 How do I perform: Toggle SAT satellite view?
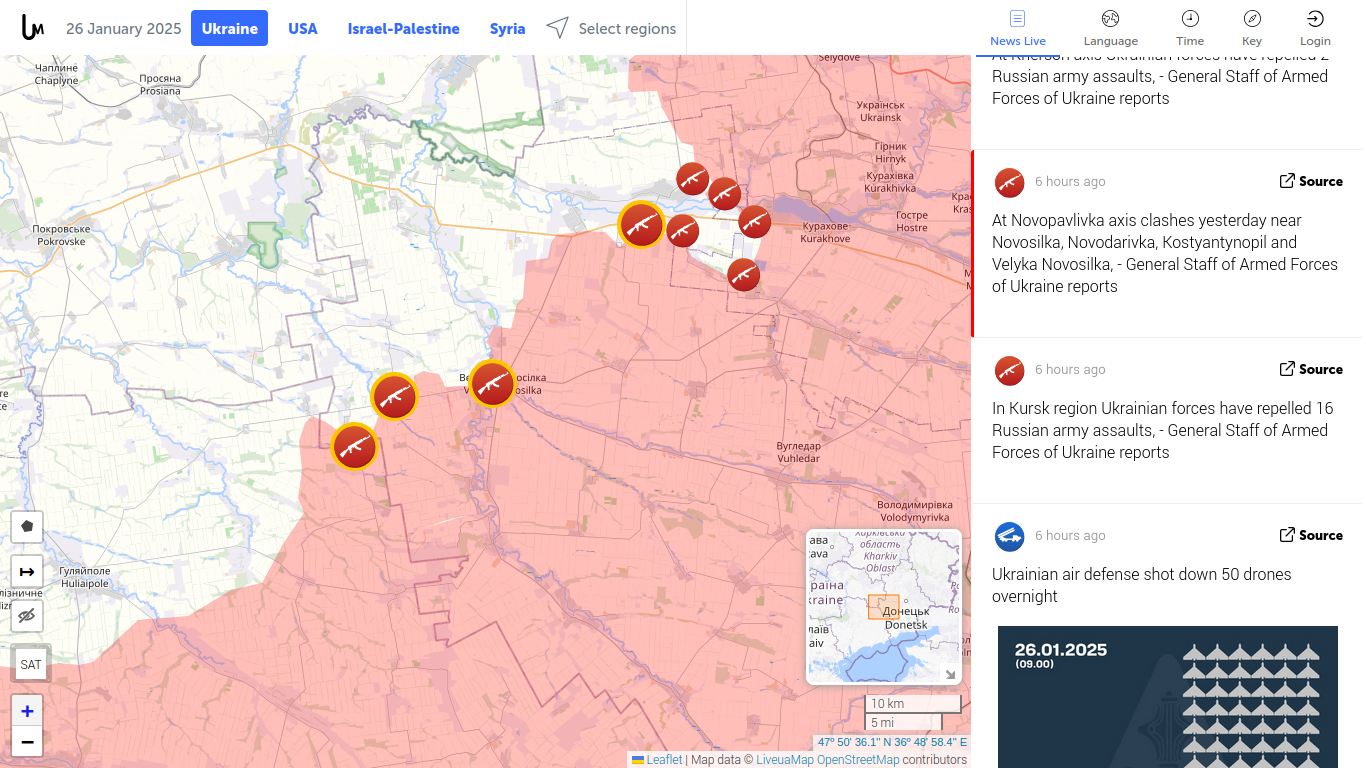[31, 664]
